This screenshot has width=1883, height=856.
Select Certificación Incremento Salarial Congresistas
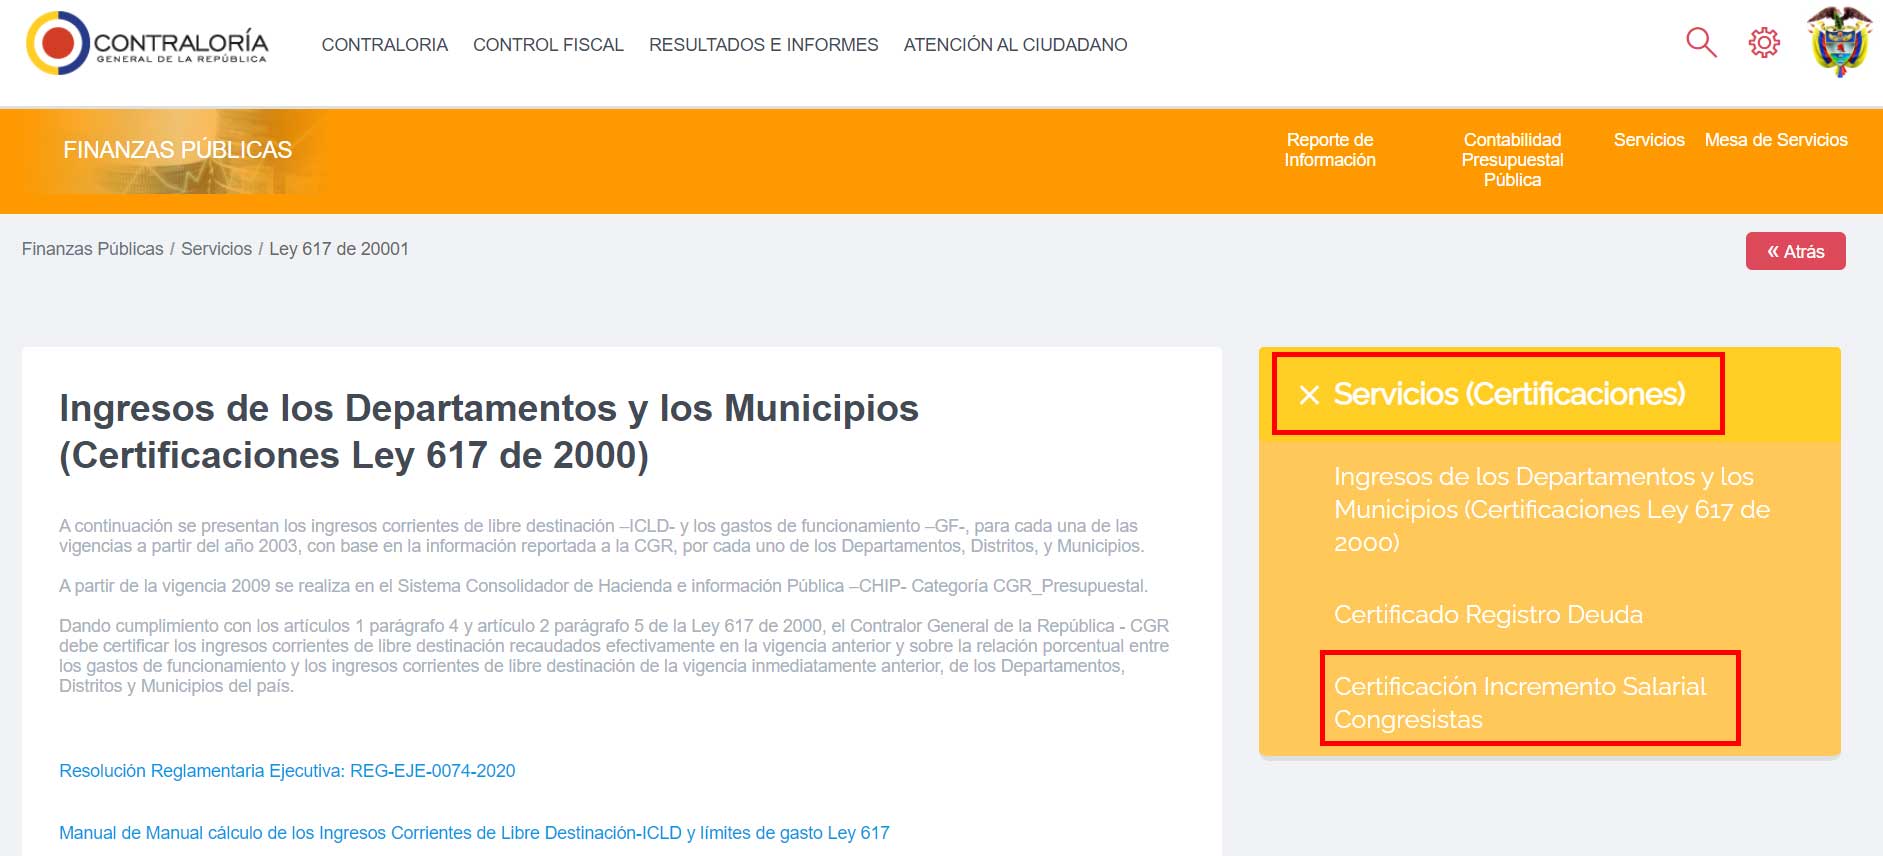coord(1519,702)
